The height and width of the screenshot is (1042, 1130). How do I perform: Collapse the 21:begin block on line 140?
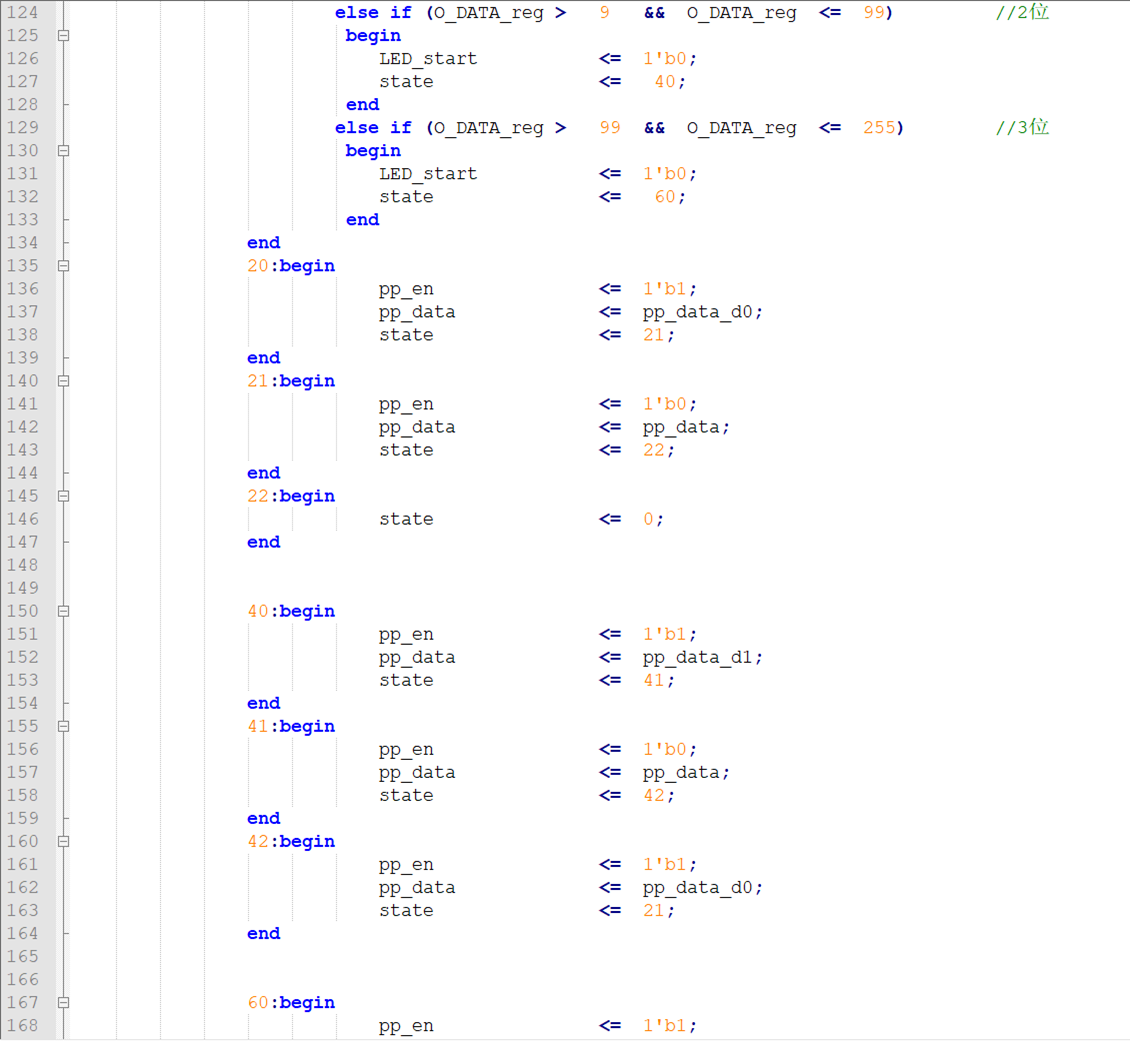coord(64,381)
